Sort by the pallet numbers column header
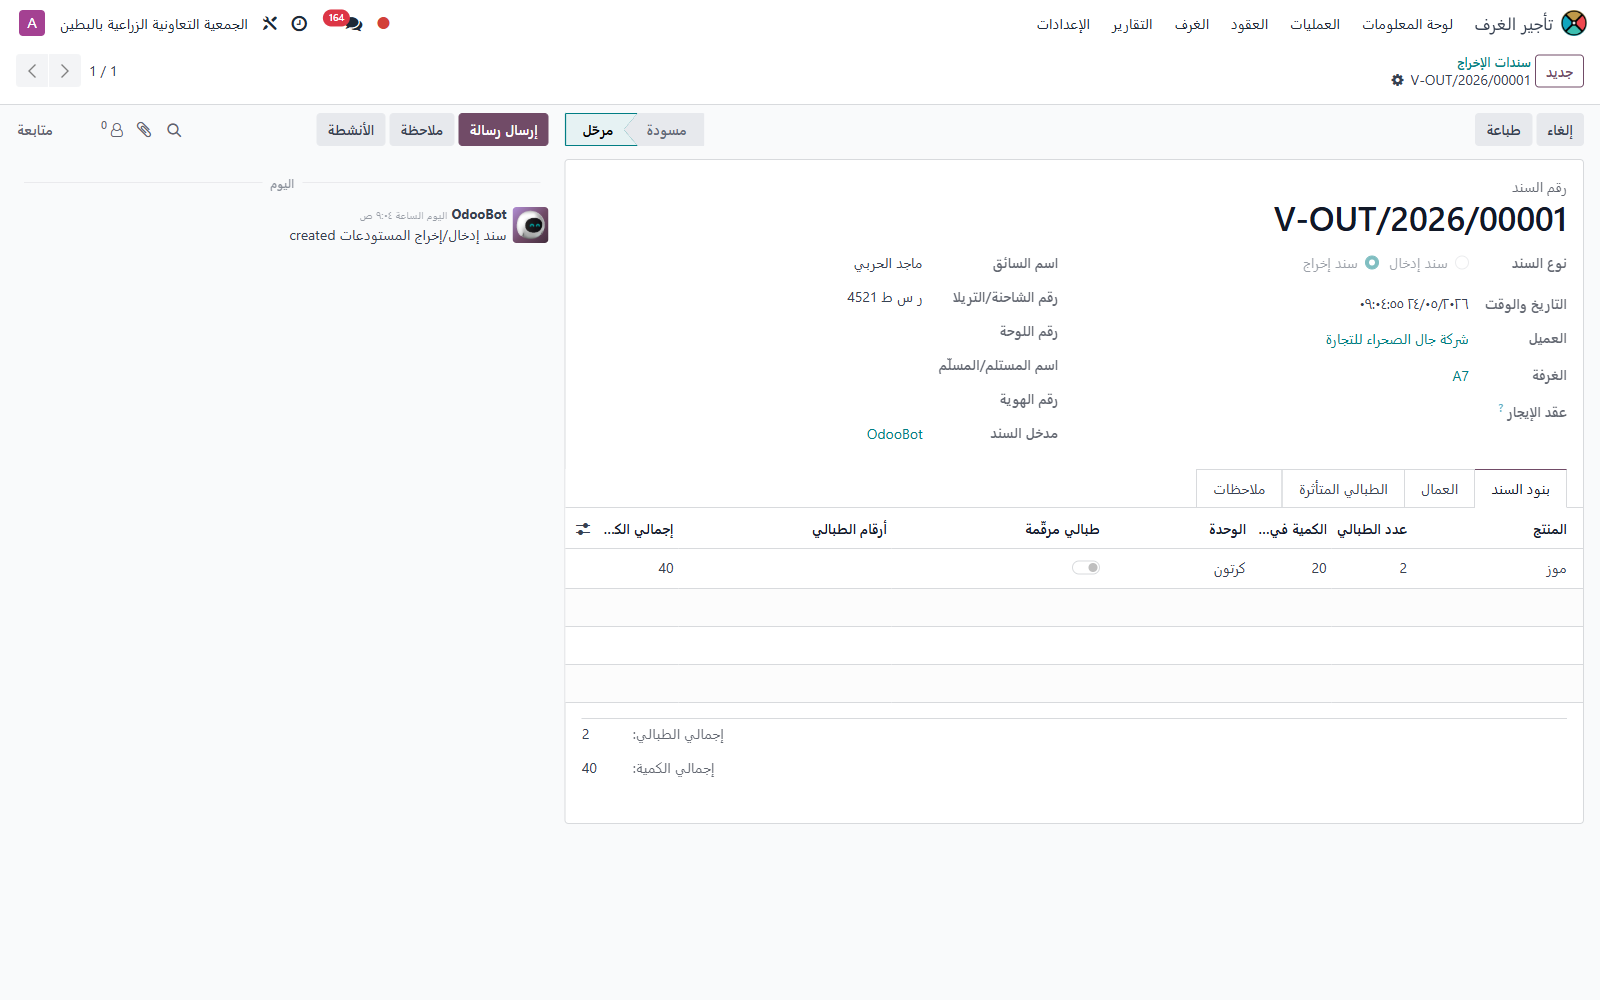 point(849,529)
